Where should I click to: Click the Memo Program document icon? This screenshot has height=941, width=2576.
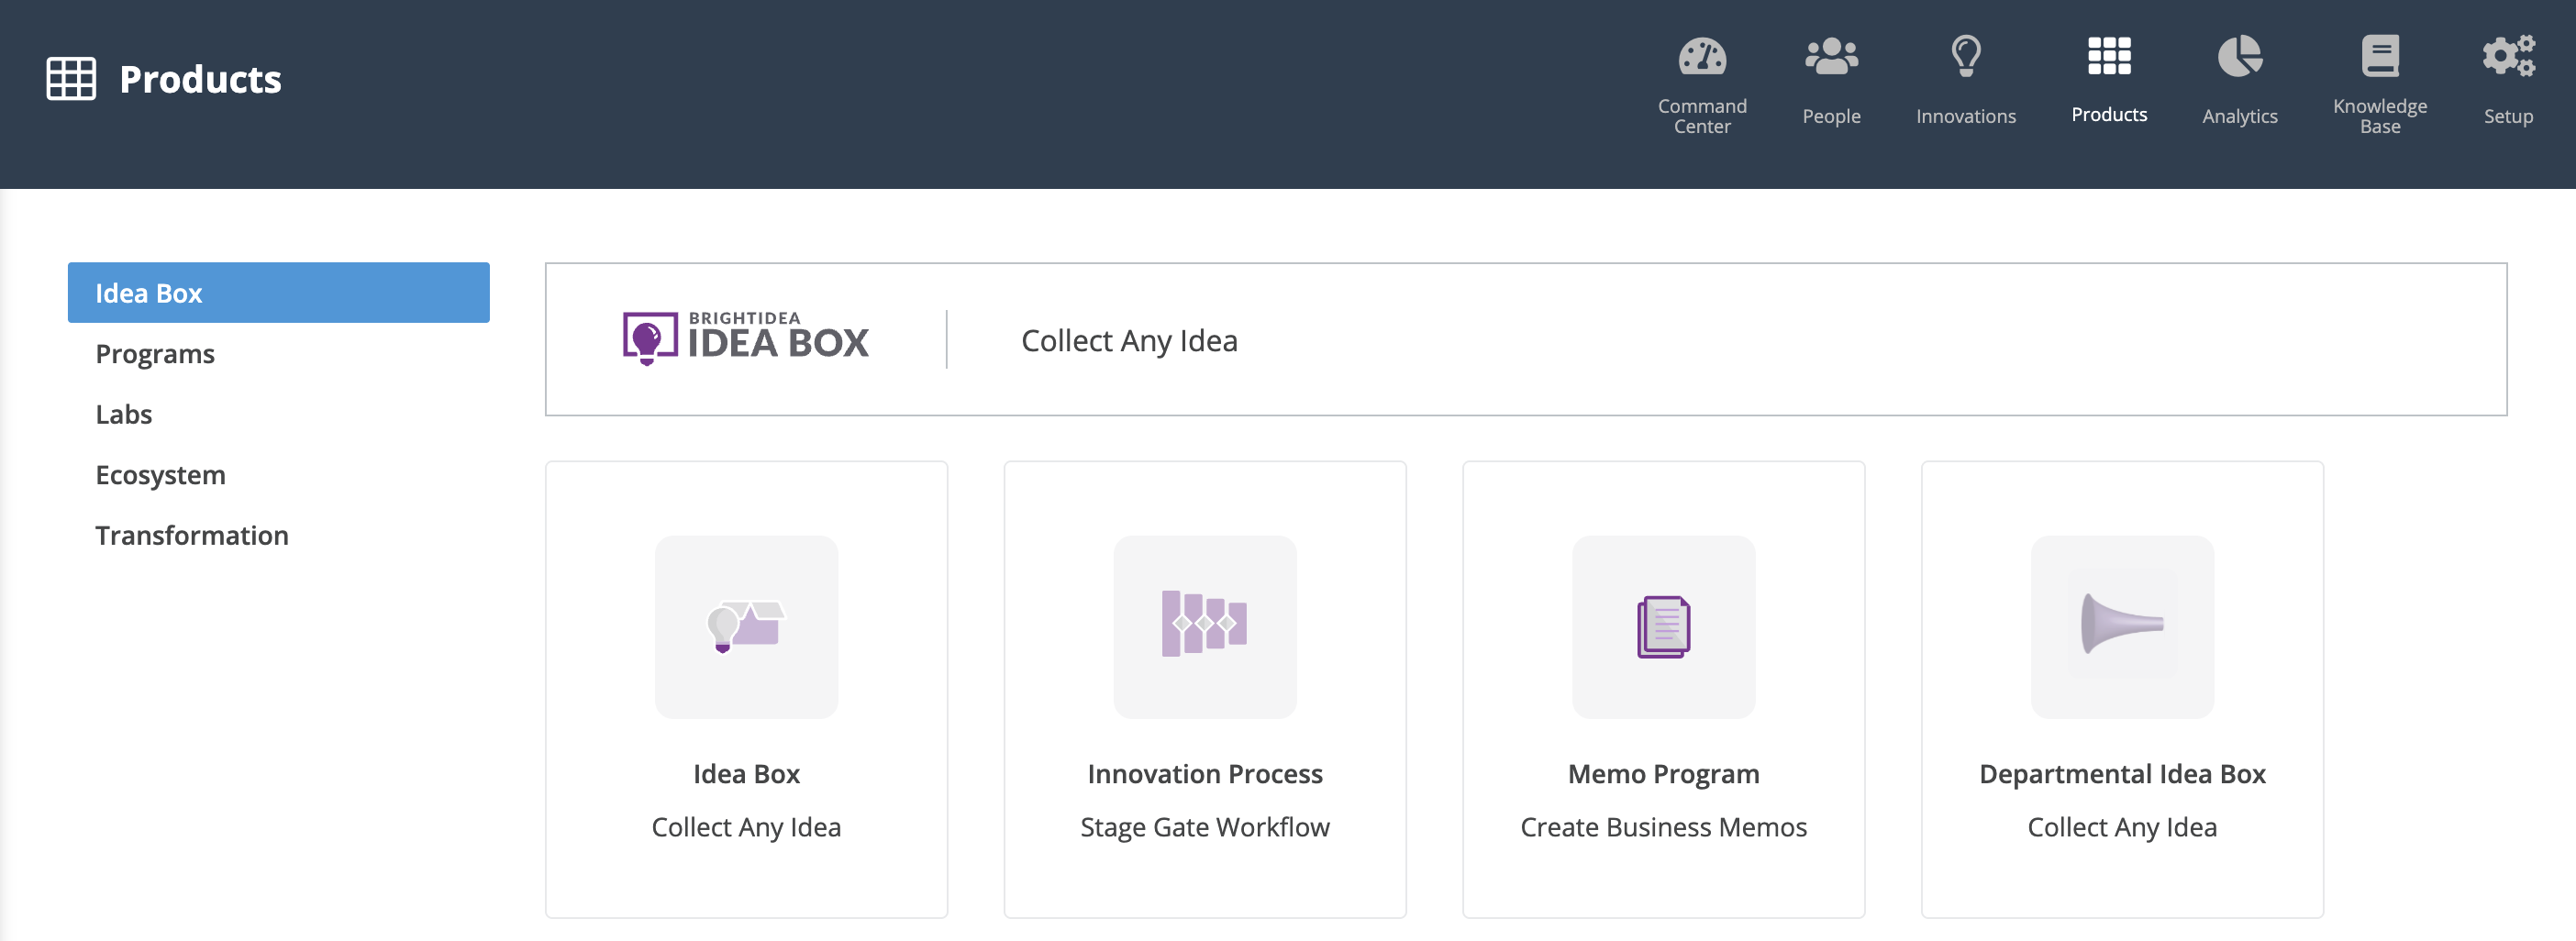(x=1664, y=627)
